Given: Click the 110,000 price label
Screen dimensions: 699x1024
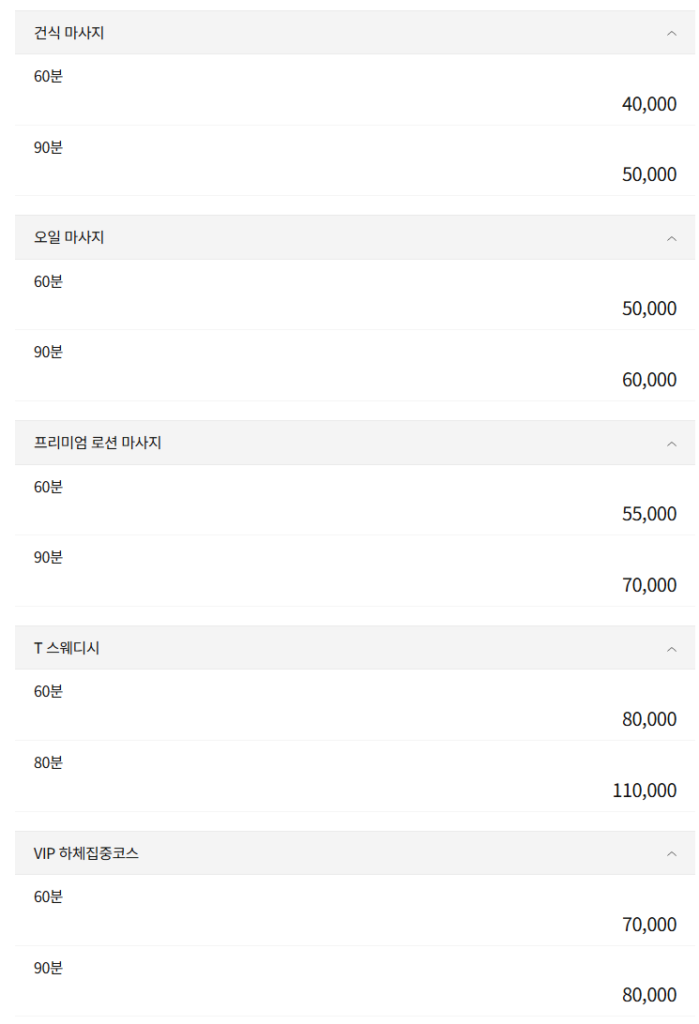Looking at the screenshot, I should coord(645,789).
